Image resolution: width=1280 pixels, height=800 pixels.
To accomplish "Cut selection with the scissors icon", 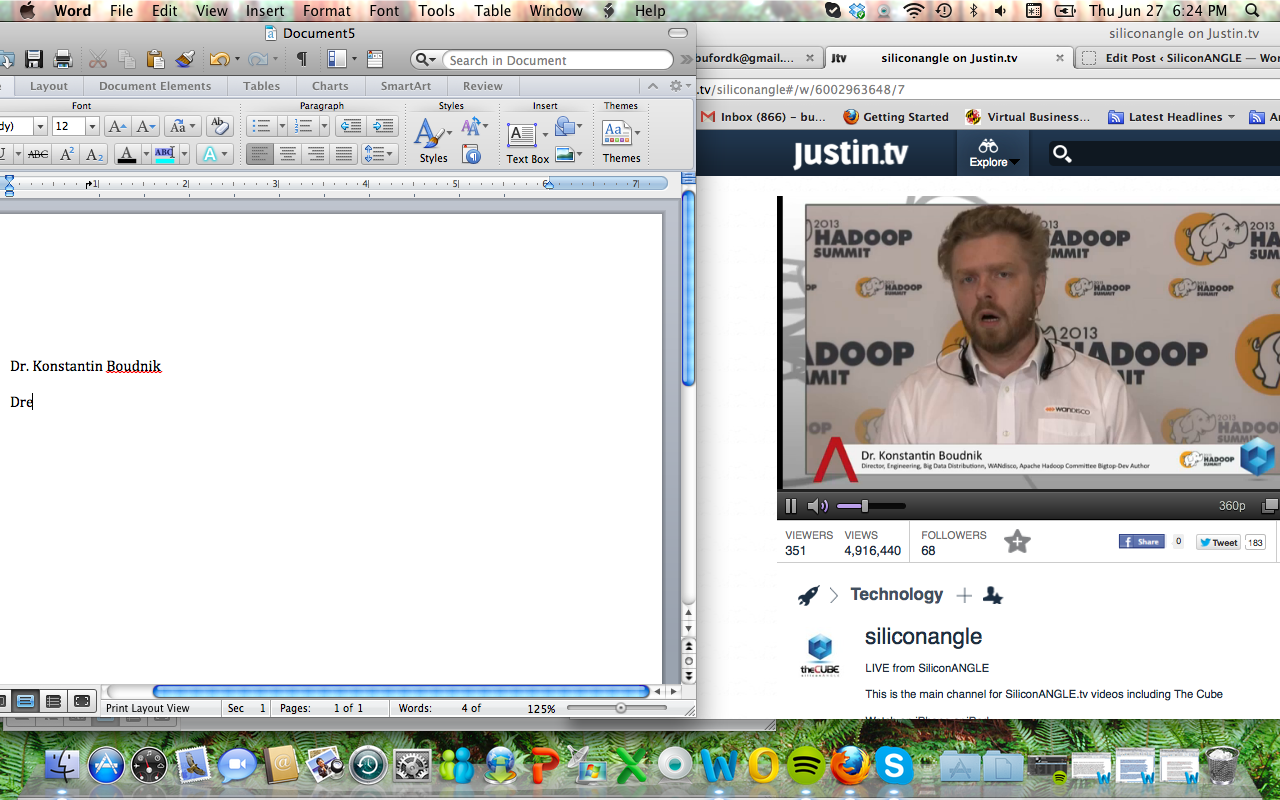I will pyautogui.click(x=97, y=60).
